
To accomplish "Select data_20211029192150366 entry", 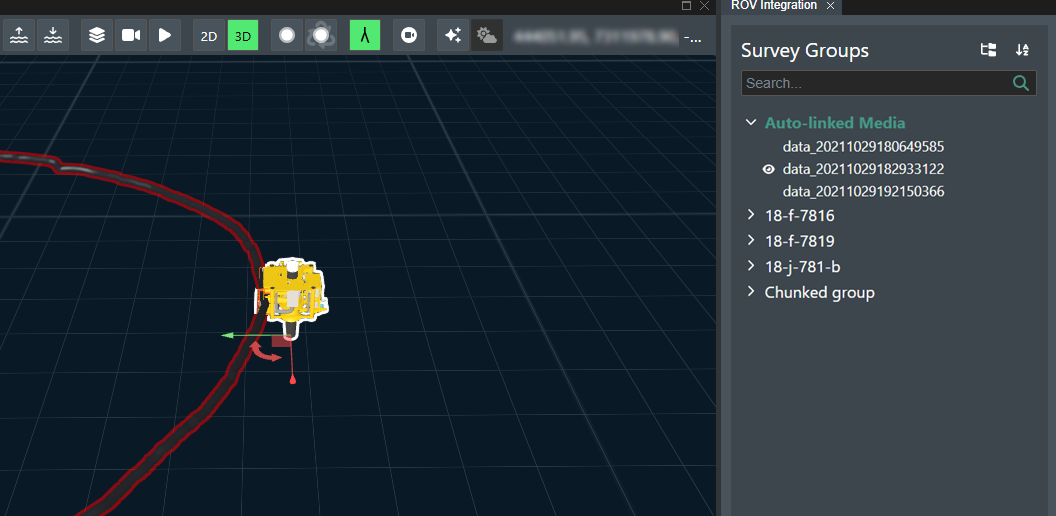I will [863, 192].
